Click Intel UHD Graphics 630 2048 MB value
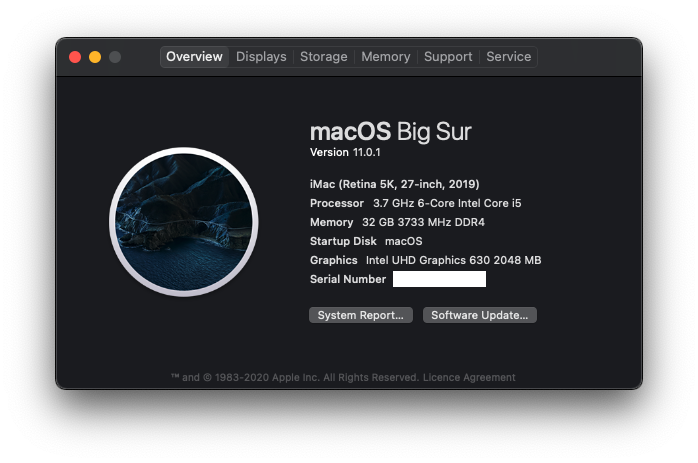 click(453, 260)
